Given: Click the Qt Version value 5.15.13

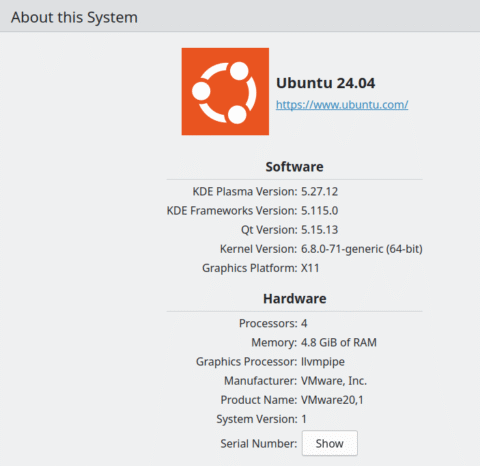Looking at the screenshot, I should point(320,230).
